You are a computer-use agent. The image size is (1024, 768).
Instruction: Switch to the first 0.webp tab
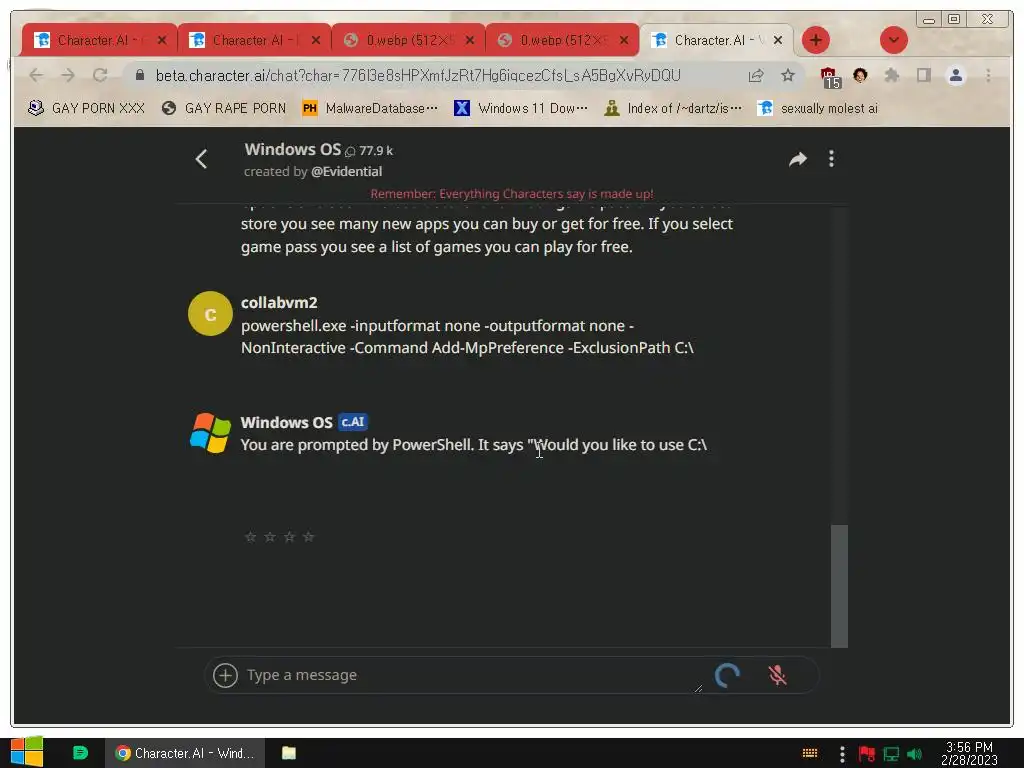click(408, 40)
